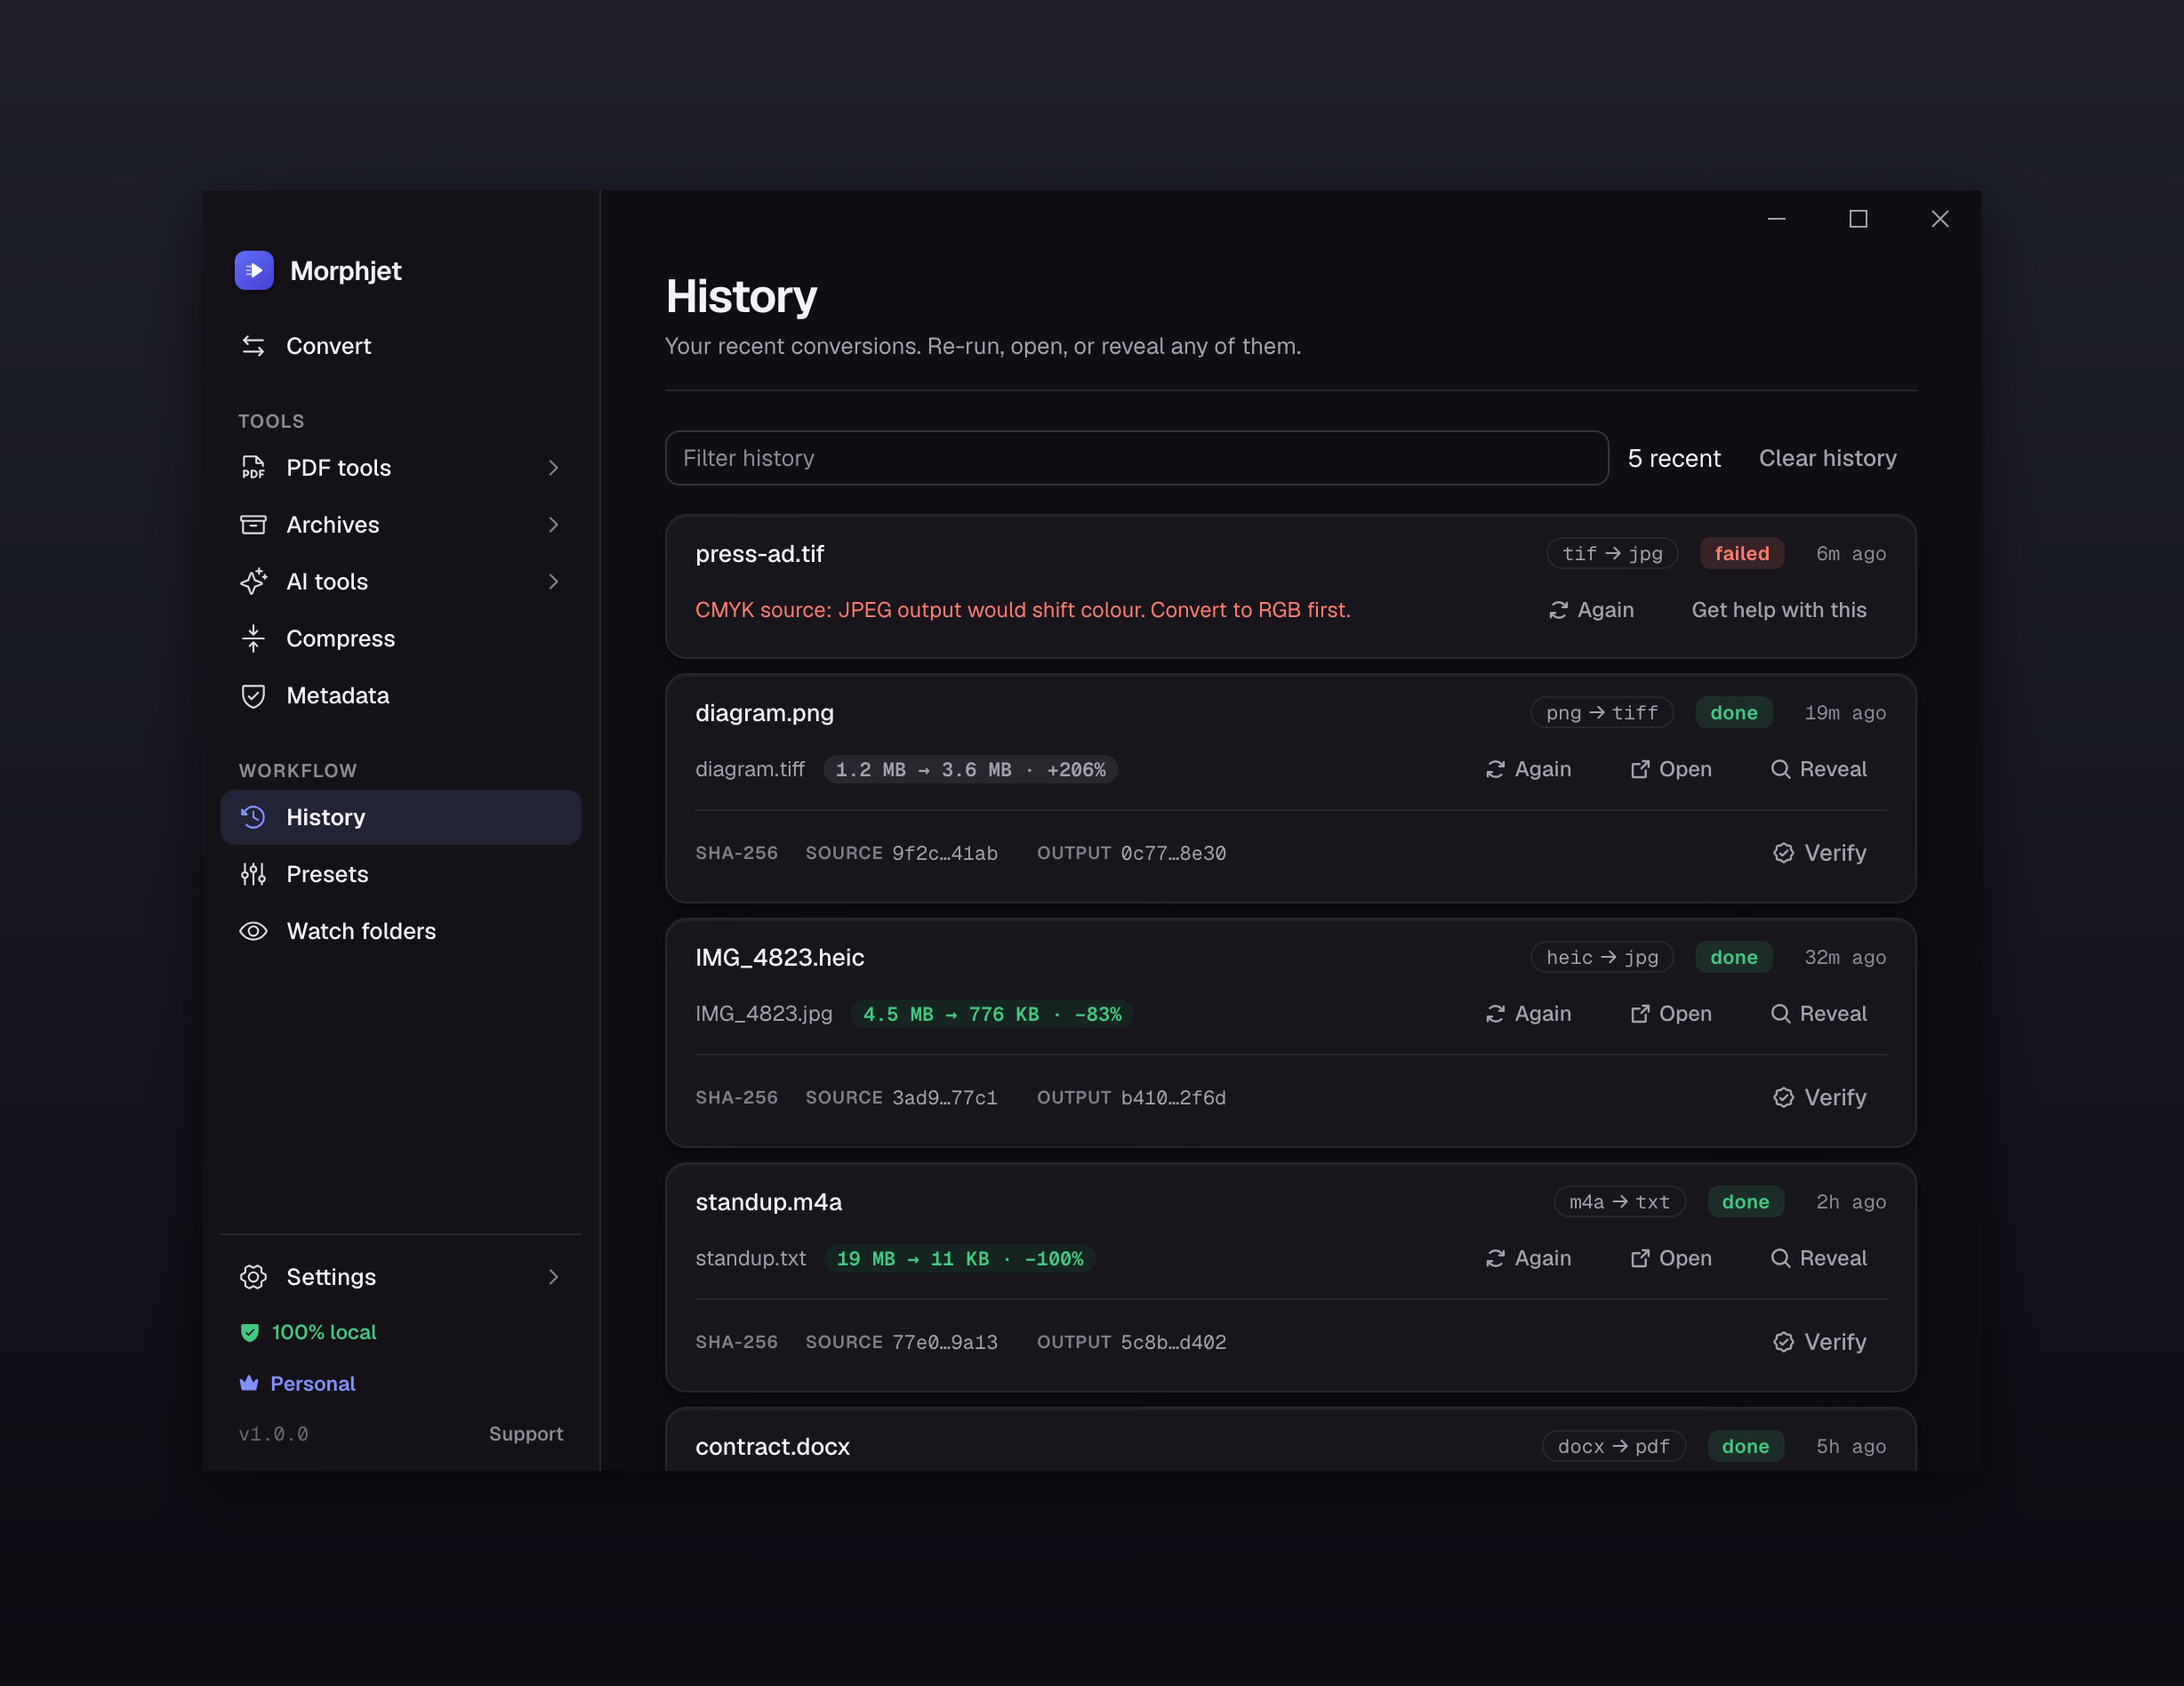Open the Compress tool
Image resolution: width=2184 pixels, height=1686 pixels.
tap(400, 638)
